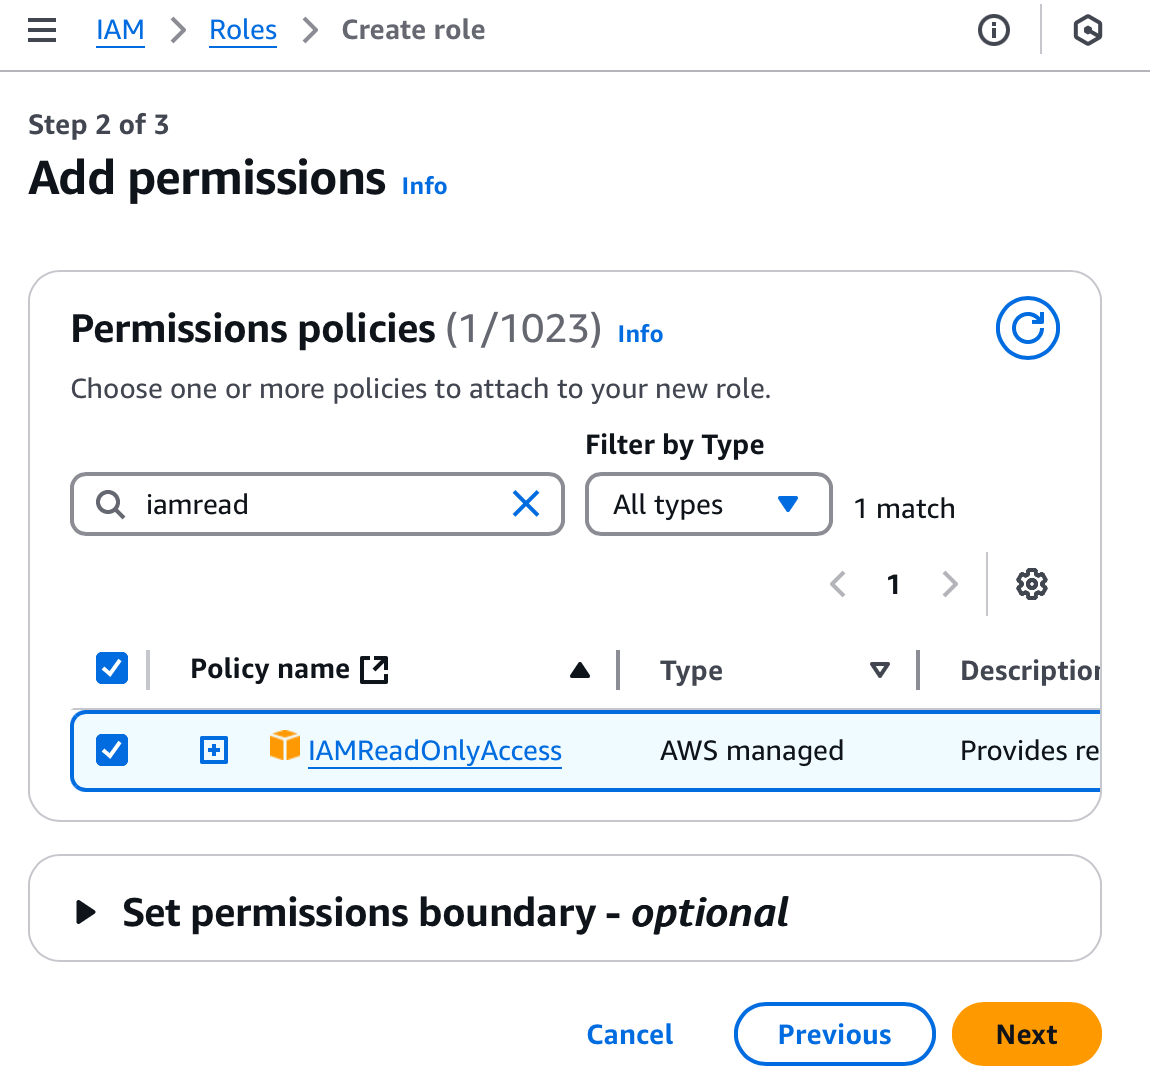The image size is (1150, 1092).
Task: Click in the policy search field
Action: [x=320, y=504]
